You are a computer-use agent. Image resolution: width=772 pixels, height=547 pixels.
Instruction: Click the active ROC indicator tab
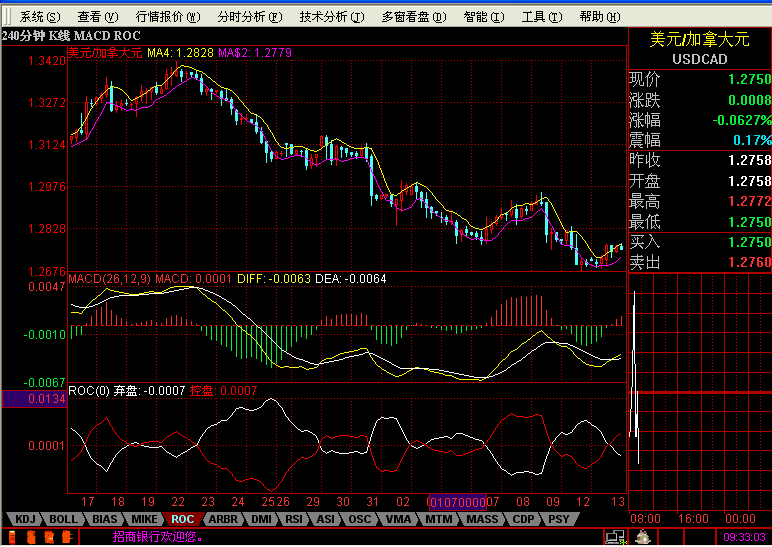(183, 519)
